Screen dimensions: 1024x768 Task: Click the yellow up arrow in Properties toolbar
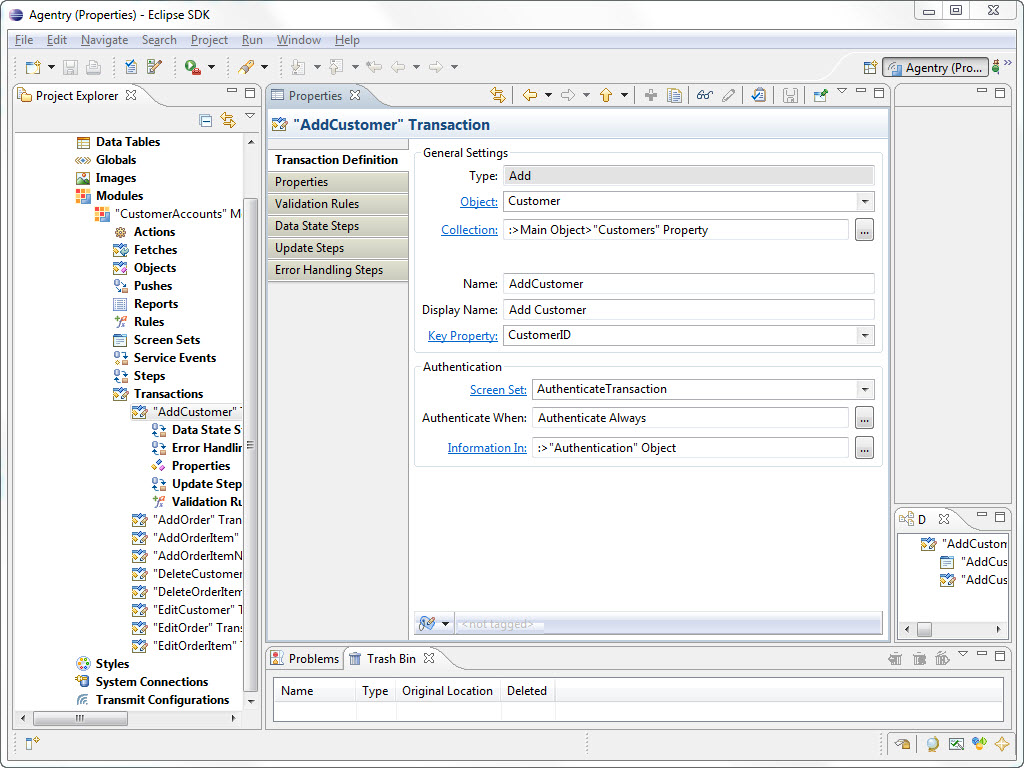tap(605, 95)
